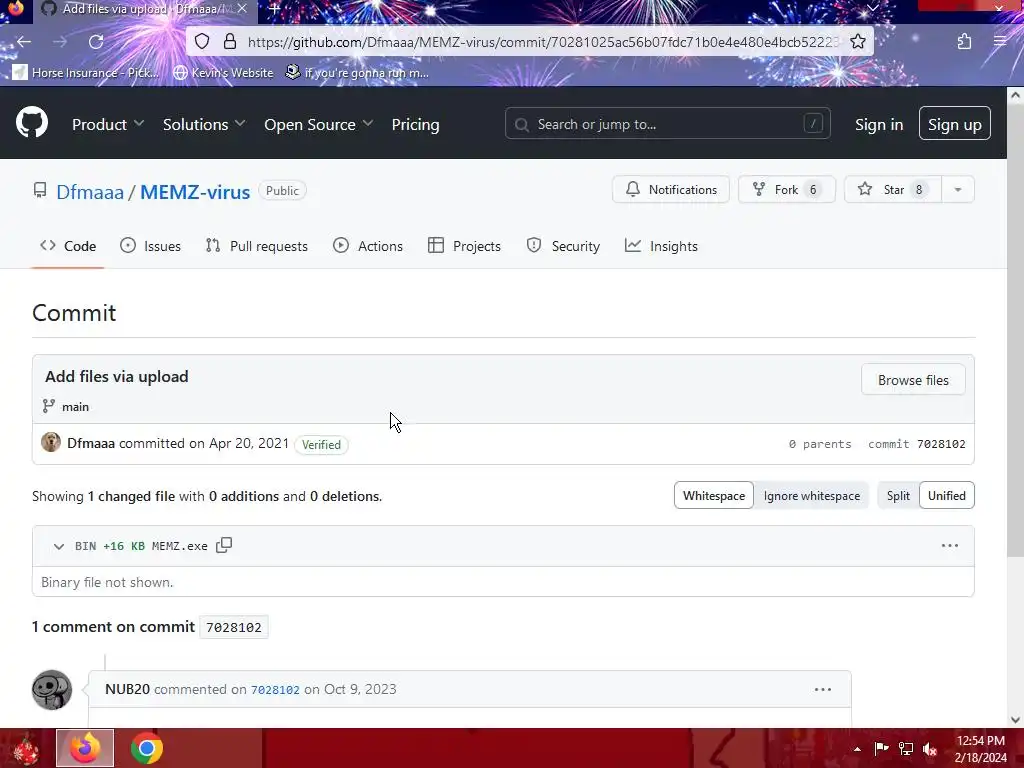Open the Insights tab

click(661, 246)
